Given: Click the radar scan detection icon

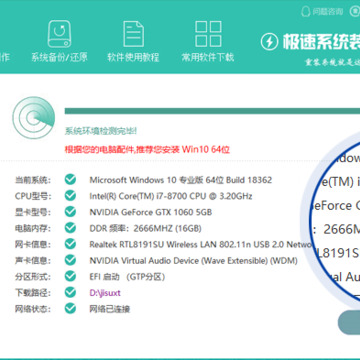Looking at the screenshot, I should tap(34, 118).
